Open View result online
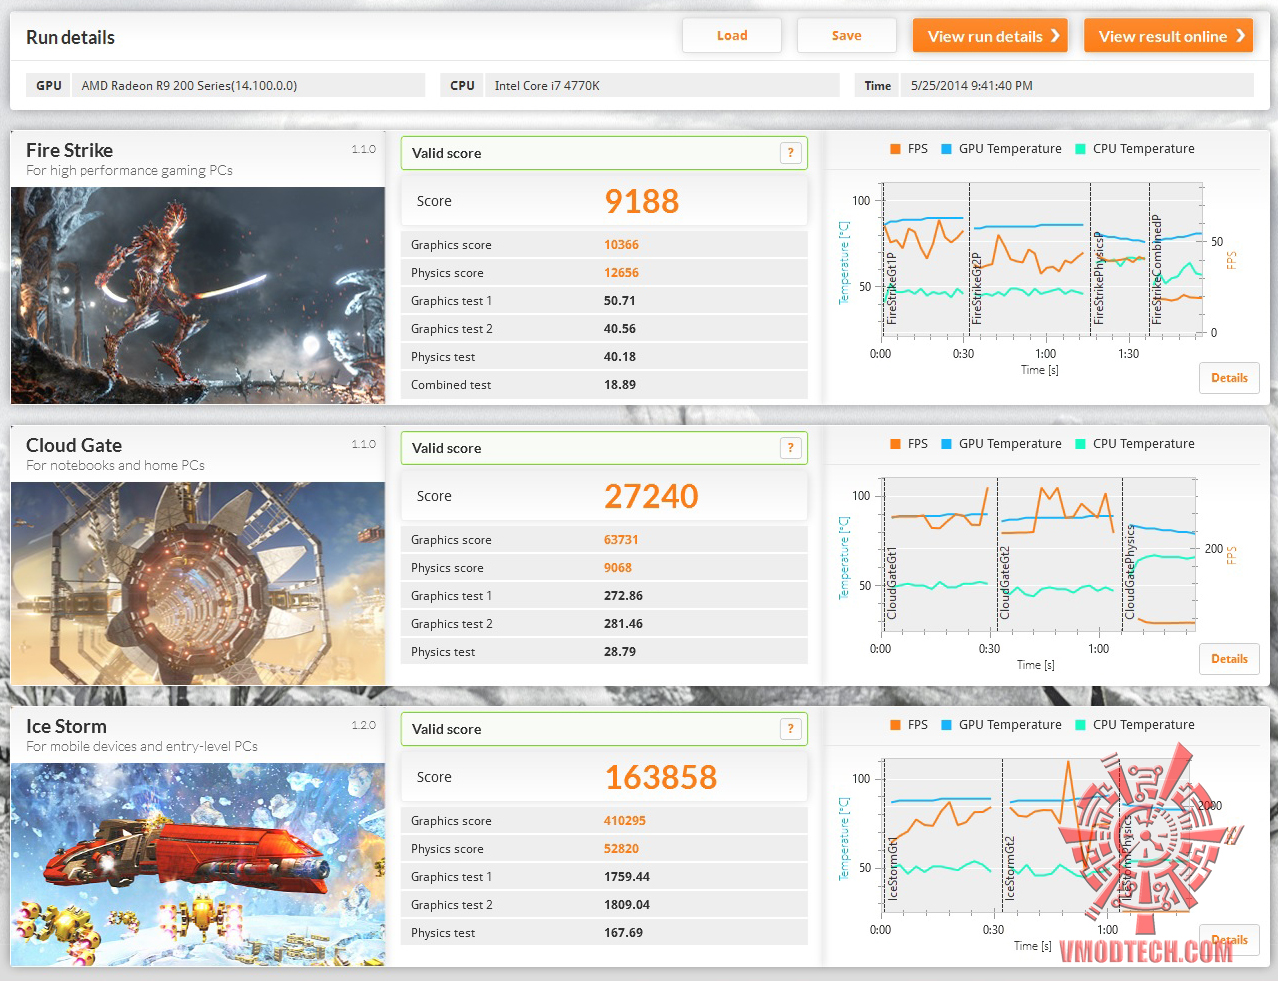The height and width of the screenshot is (981, 1278). click(x=1168, y=36)
